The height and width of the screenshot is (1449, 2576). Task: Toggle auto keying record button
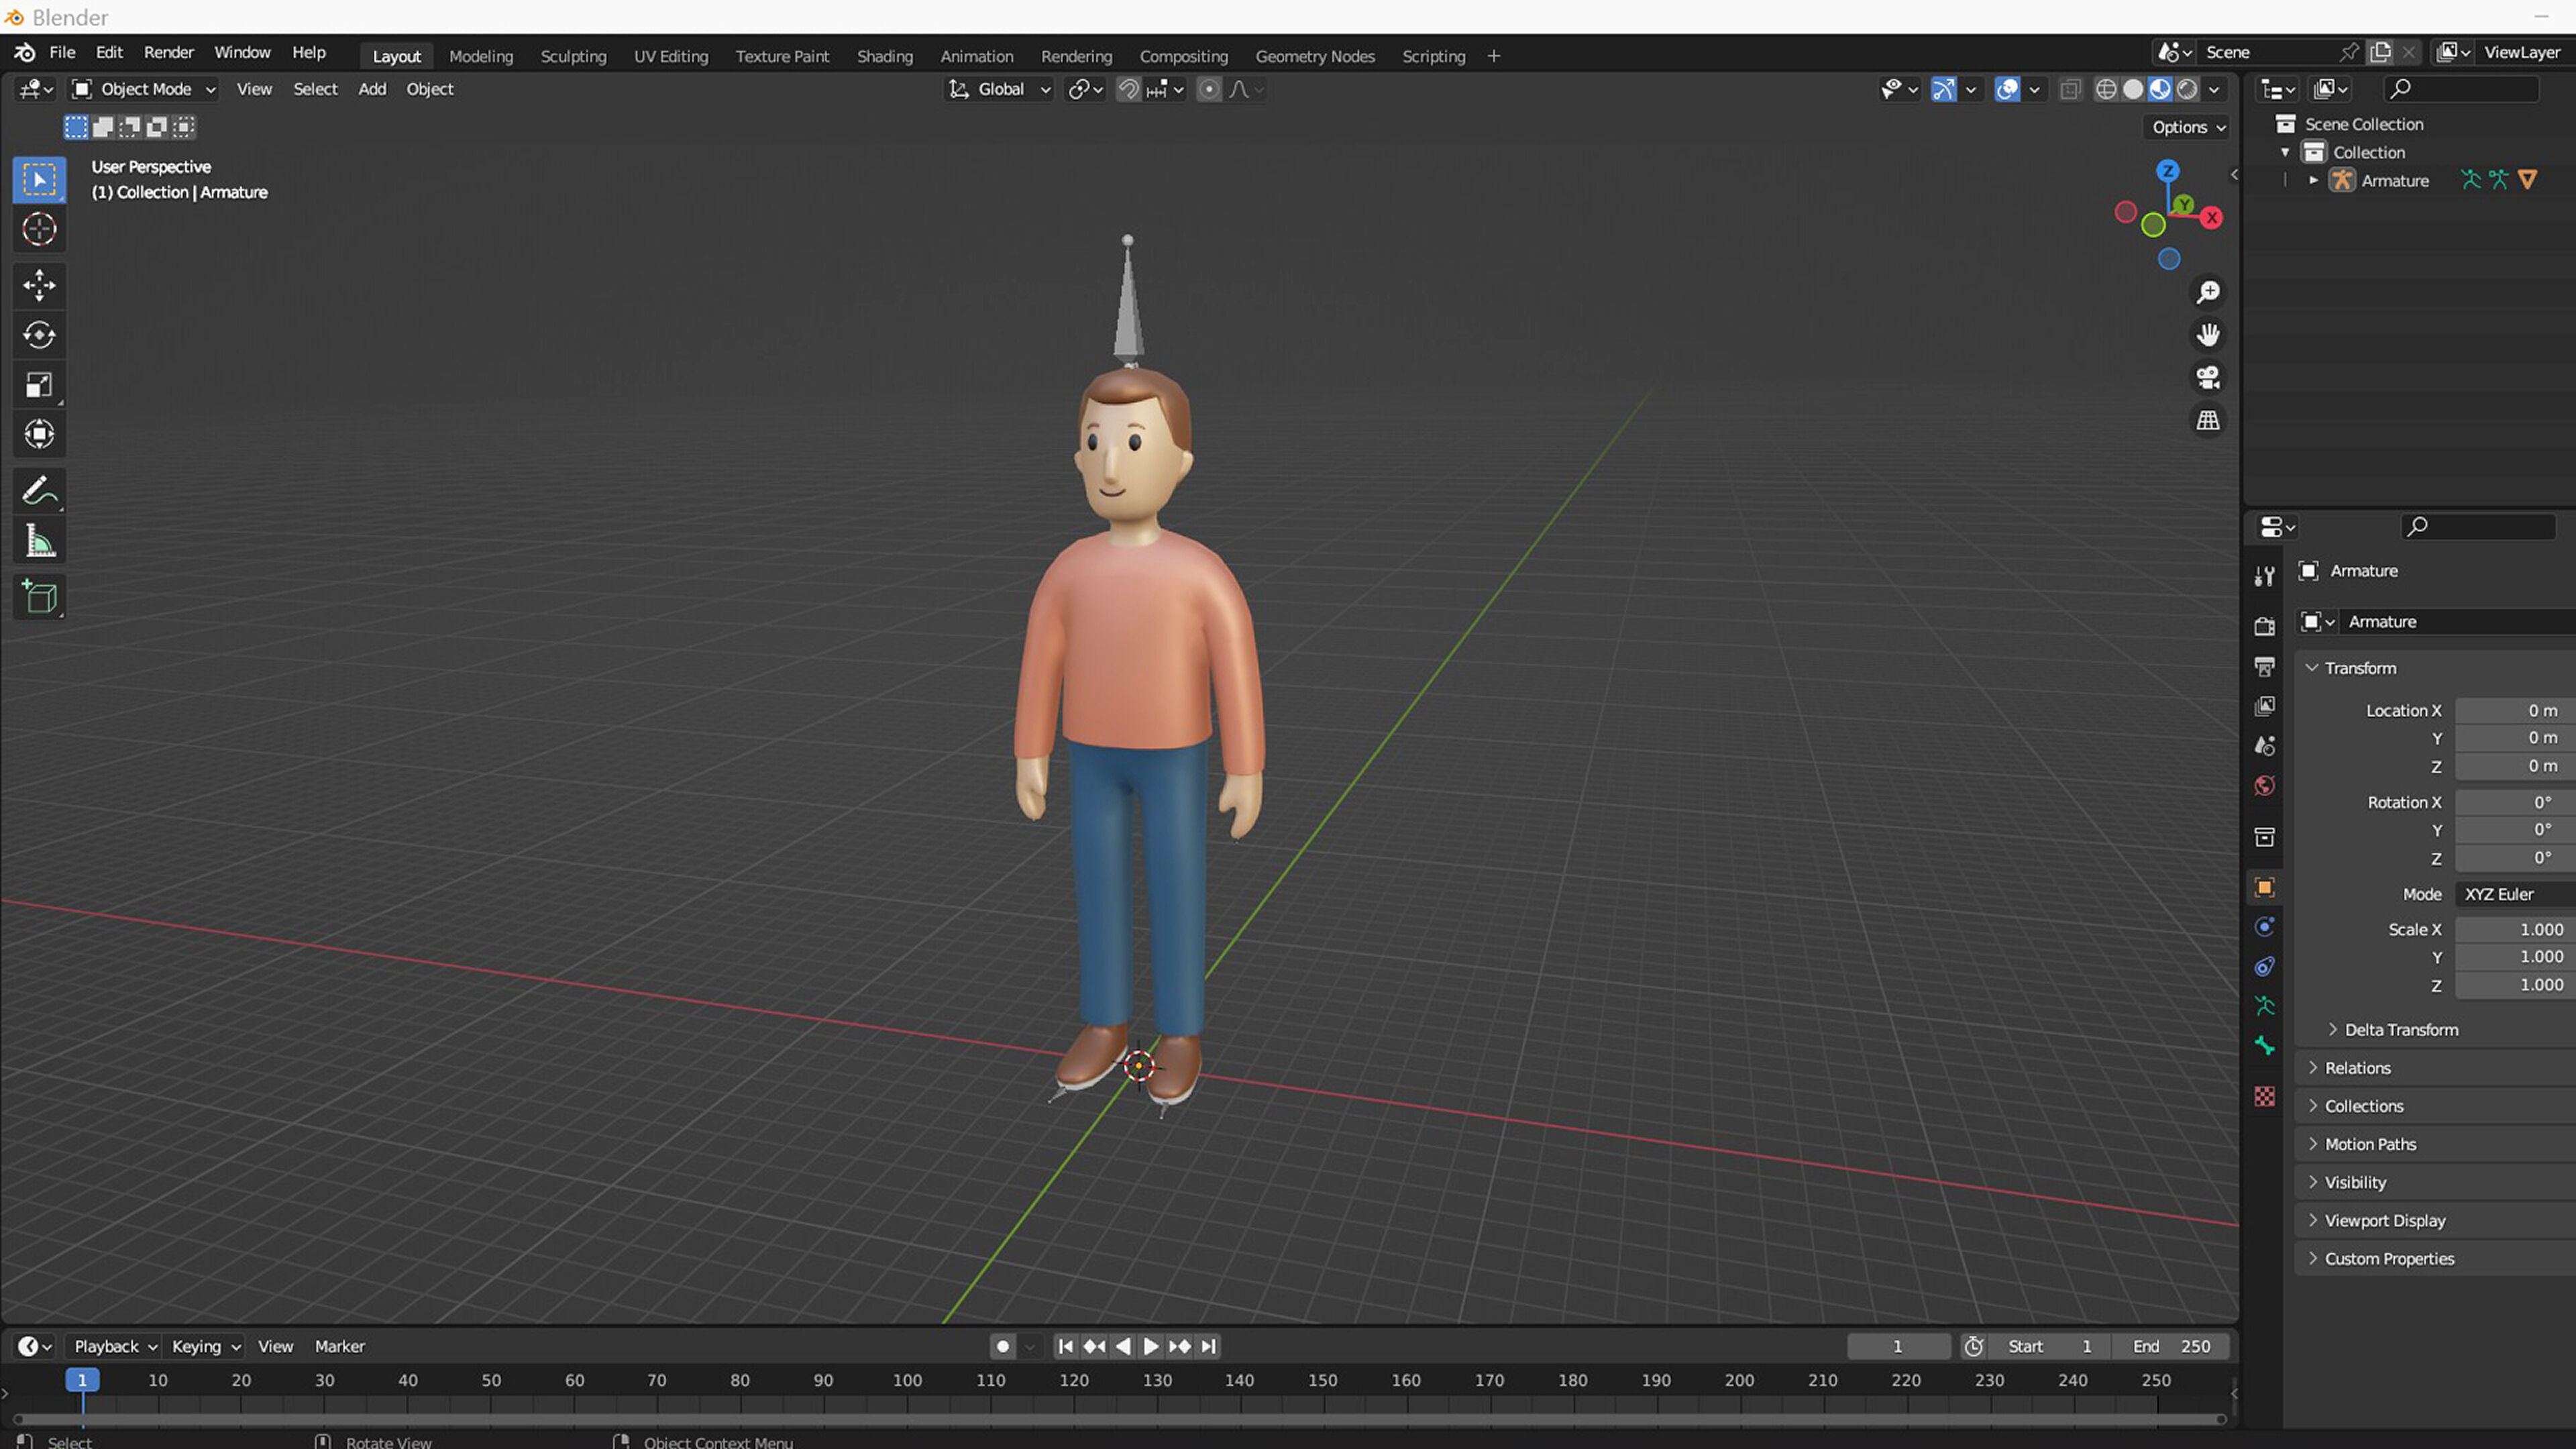tap(1002, 1347)
